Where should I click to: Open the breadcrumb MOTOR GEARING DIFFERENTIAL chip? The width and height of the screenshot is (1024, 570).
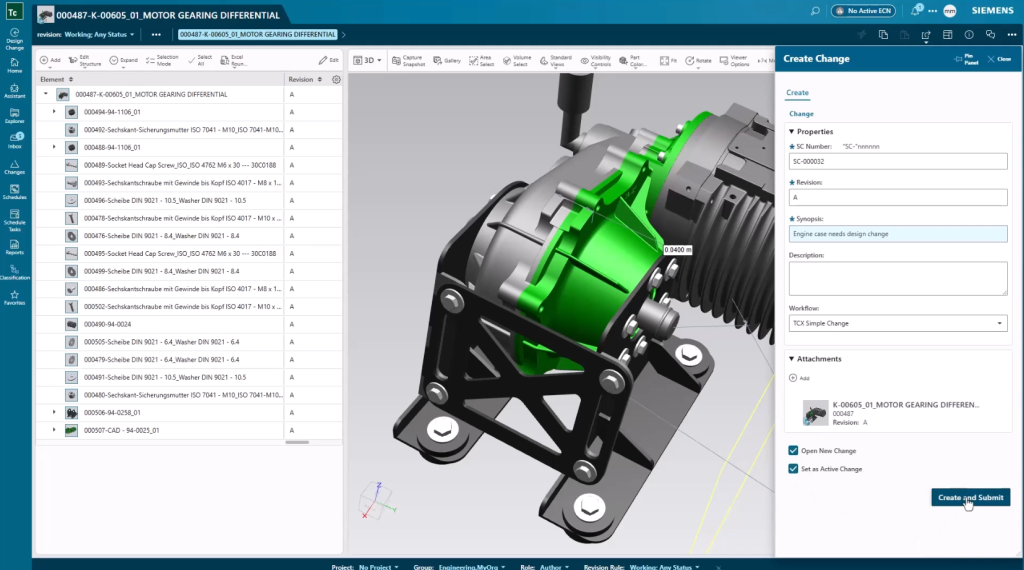point(257,35)
